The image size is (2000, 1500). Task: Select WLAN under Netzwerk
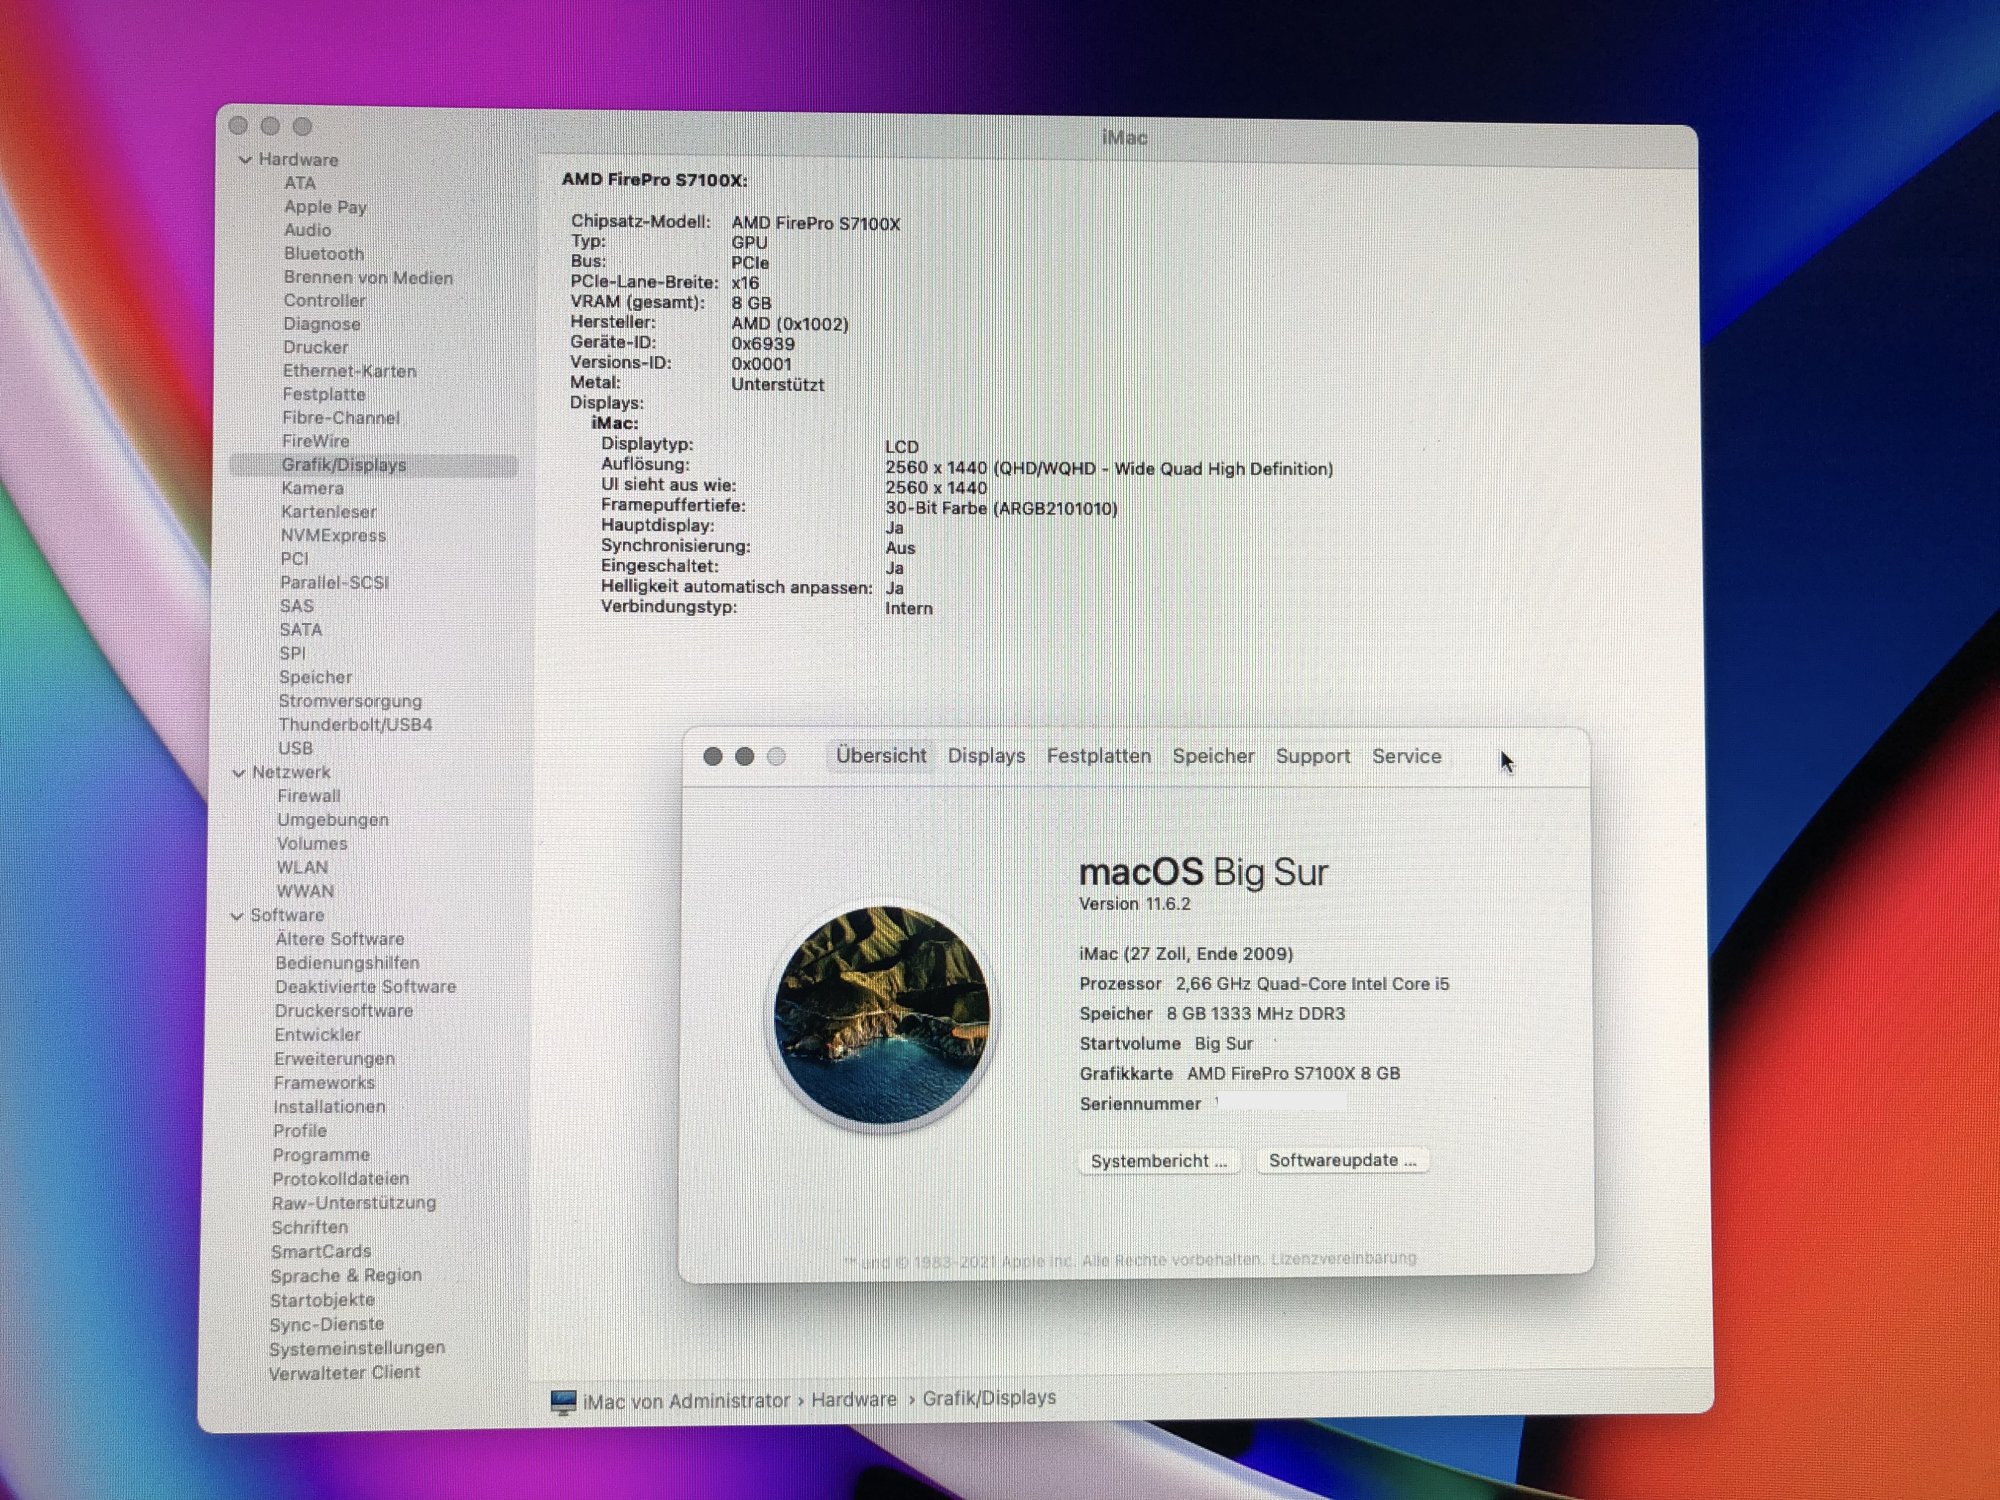pos(302,868)
